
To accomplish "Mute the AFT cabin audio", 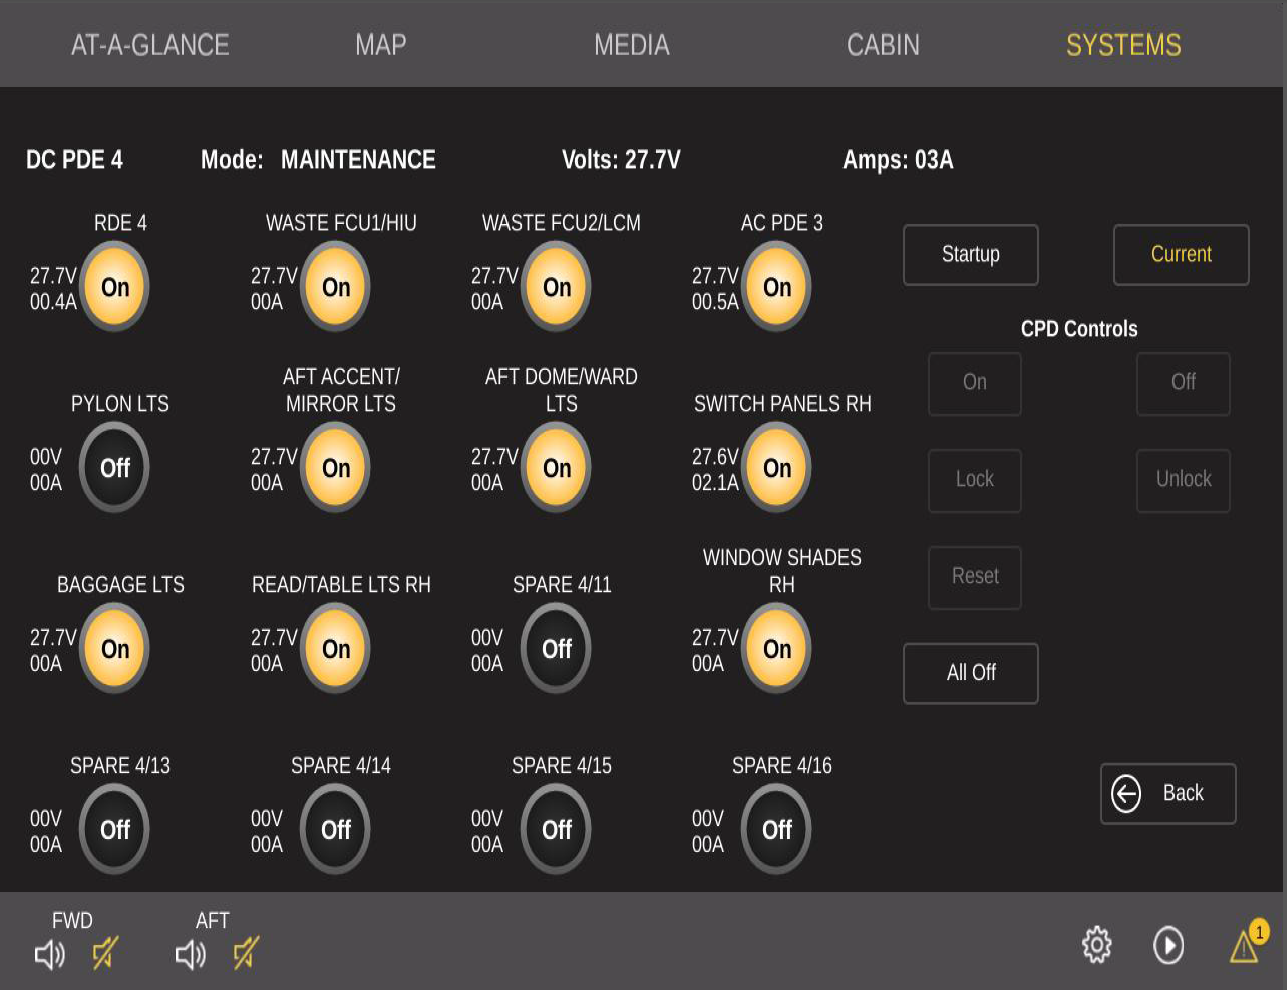I will [x=246, y=953].
